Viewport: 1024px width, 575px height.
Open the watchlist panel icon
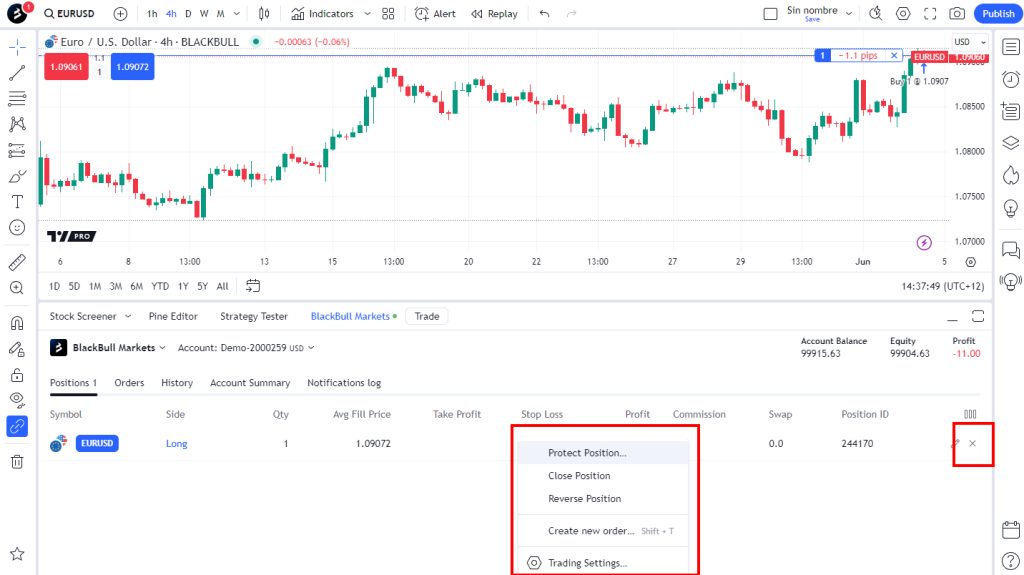(x=1010, y=47)
